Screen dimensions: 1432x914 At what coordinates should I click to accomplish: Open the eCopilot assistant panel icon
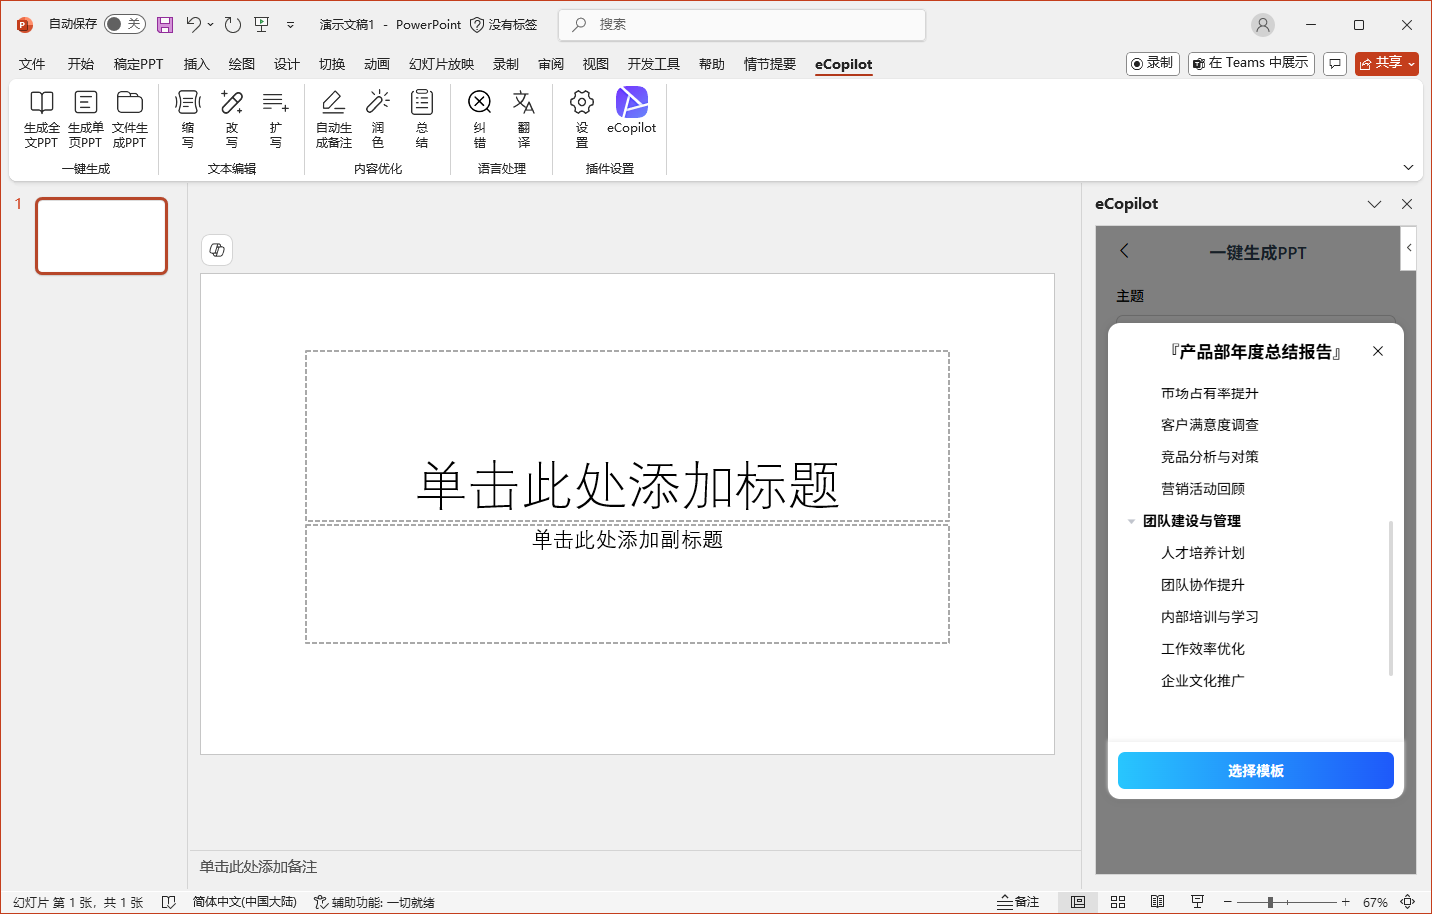631,110
